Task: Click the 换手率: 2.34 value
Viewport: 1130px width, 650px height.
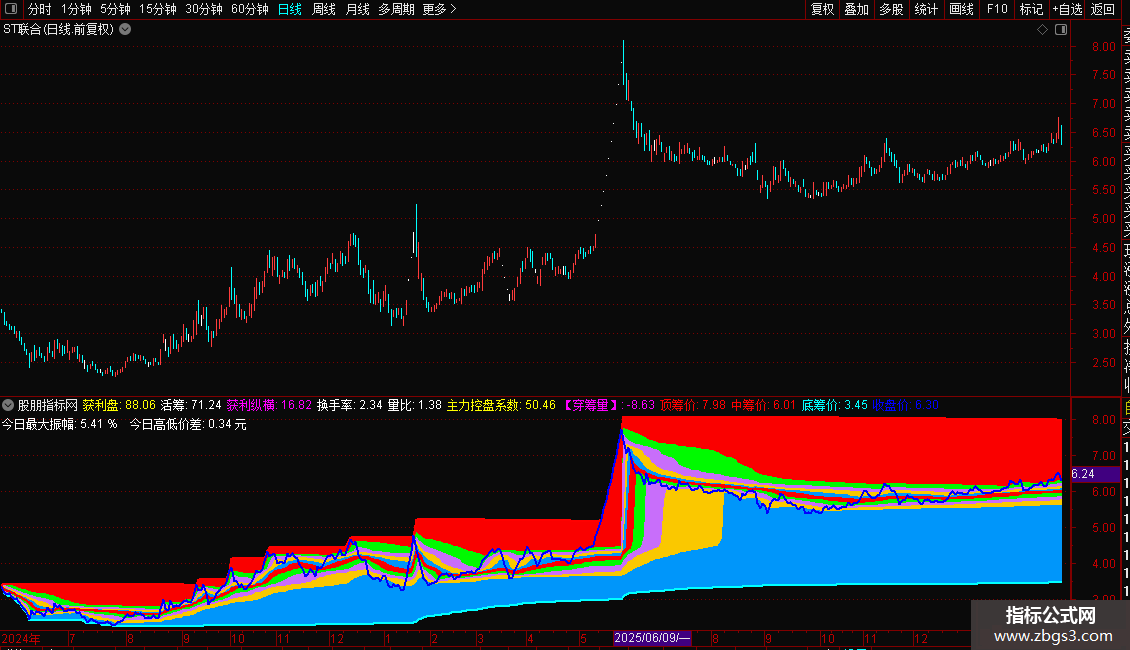Action: [x=350, y=405]
